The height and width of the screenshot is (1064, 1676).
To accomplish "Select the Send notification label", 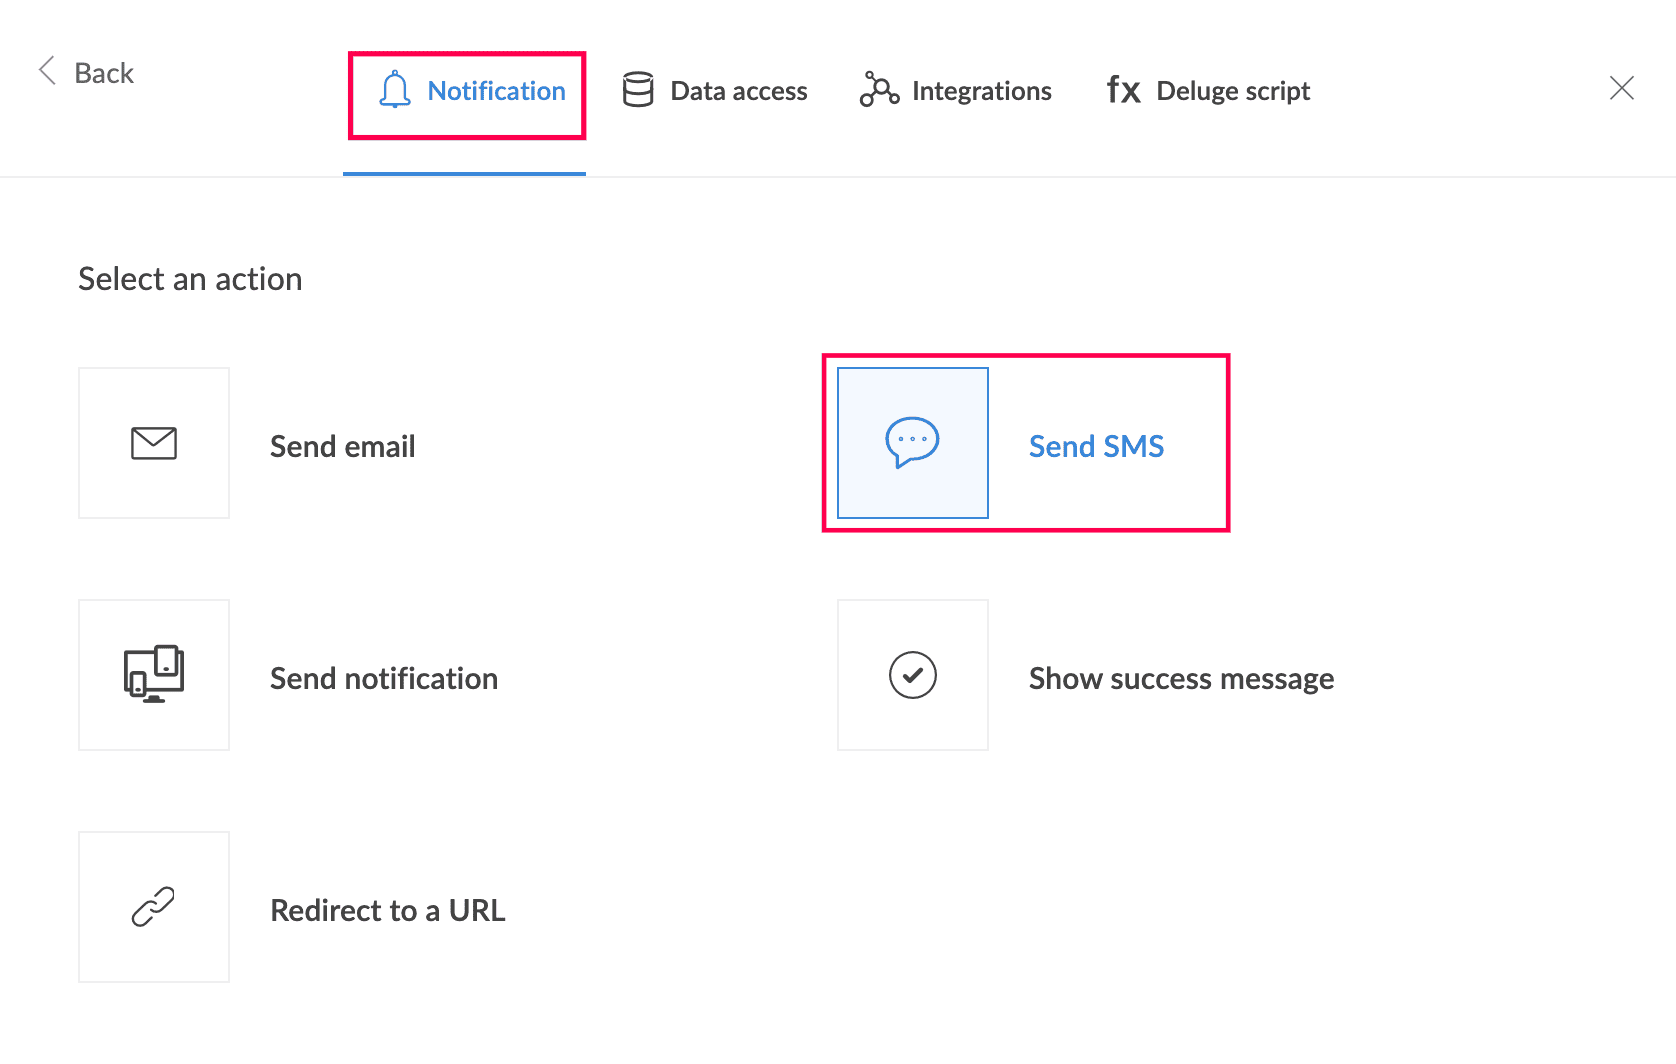I will pos(384,678).
